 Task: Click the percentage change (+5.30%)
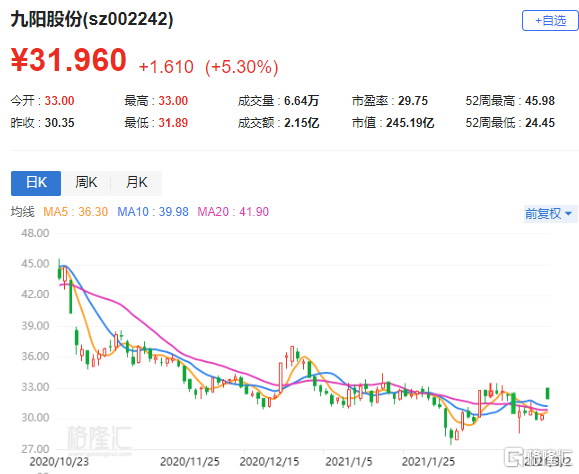241,67
